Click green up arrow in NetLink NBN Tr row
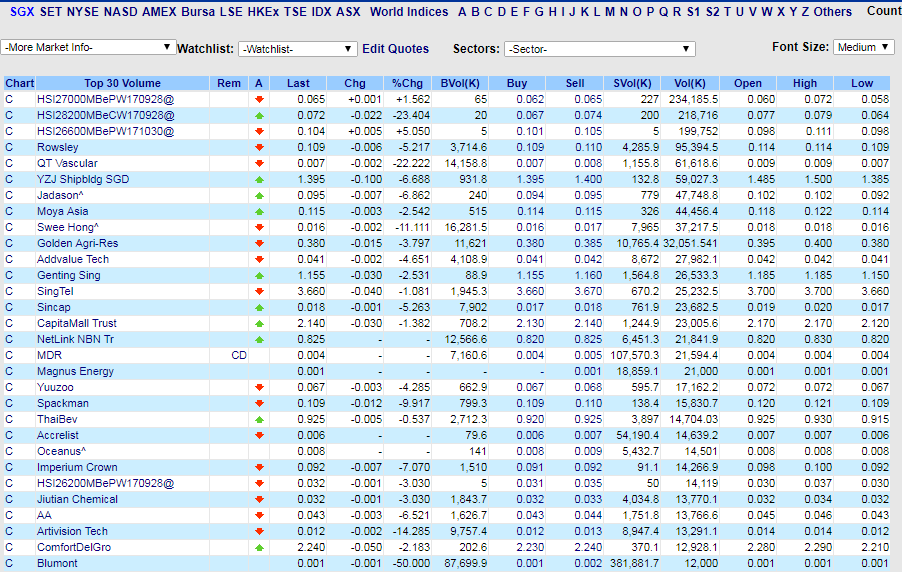Screen dimensions: 902x572 pyautogui.click(x=259, y=340)
